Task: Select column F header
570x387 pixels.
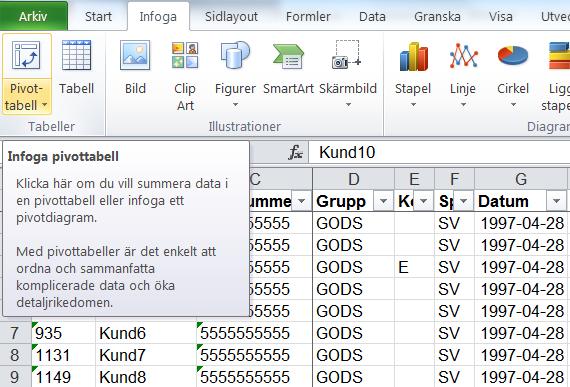Action: coord(455,179)
